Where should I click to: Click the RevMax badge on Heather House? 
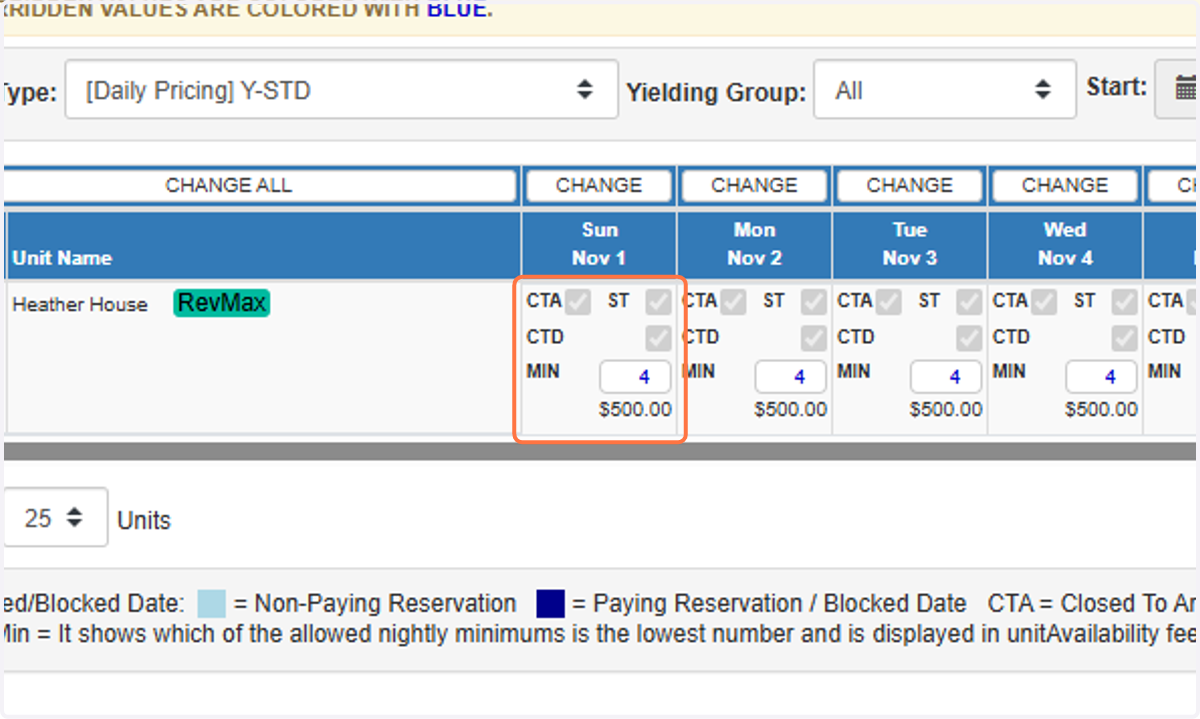[222, 302]
